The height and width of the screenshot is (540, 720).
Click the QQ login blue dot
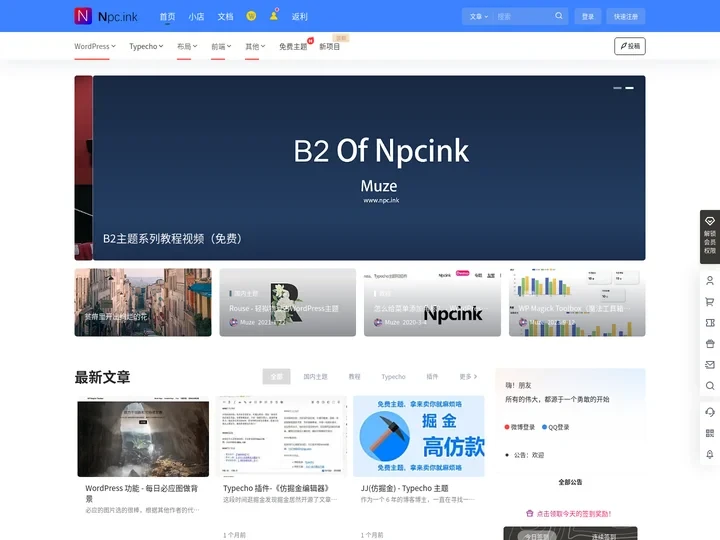click(x=545, y=427)
